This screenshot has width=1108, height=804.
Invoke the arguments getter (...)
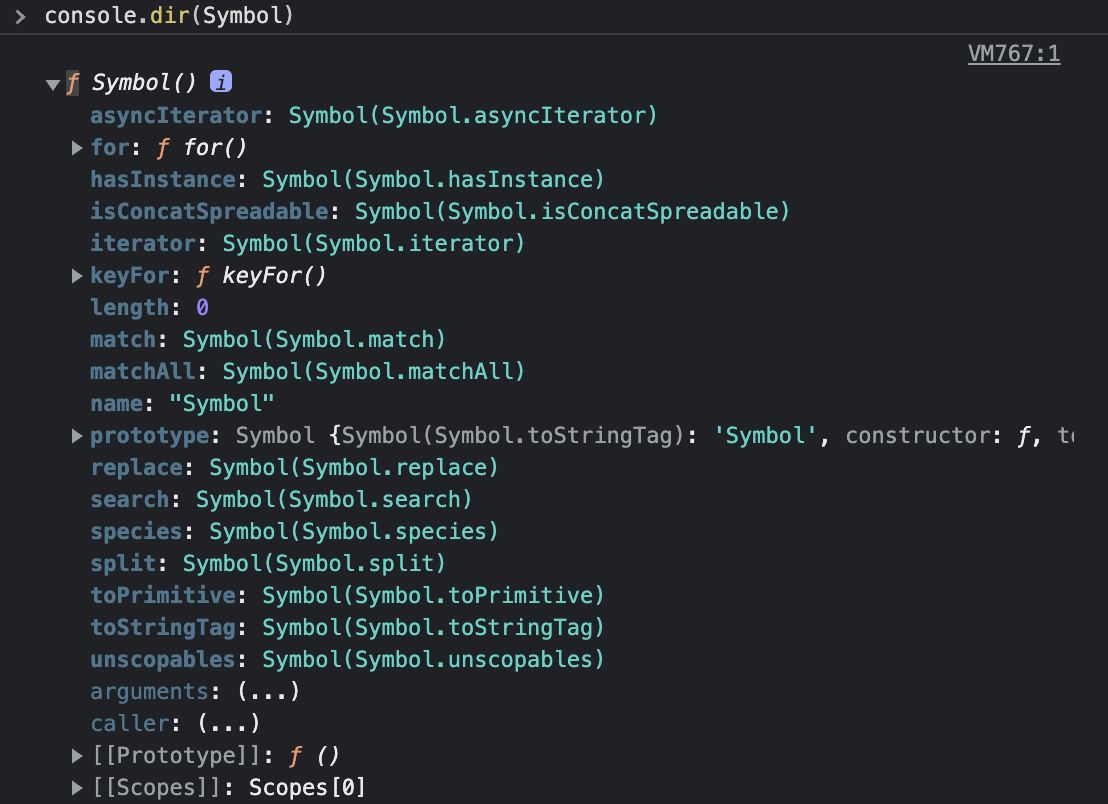(x=269, y=691)
